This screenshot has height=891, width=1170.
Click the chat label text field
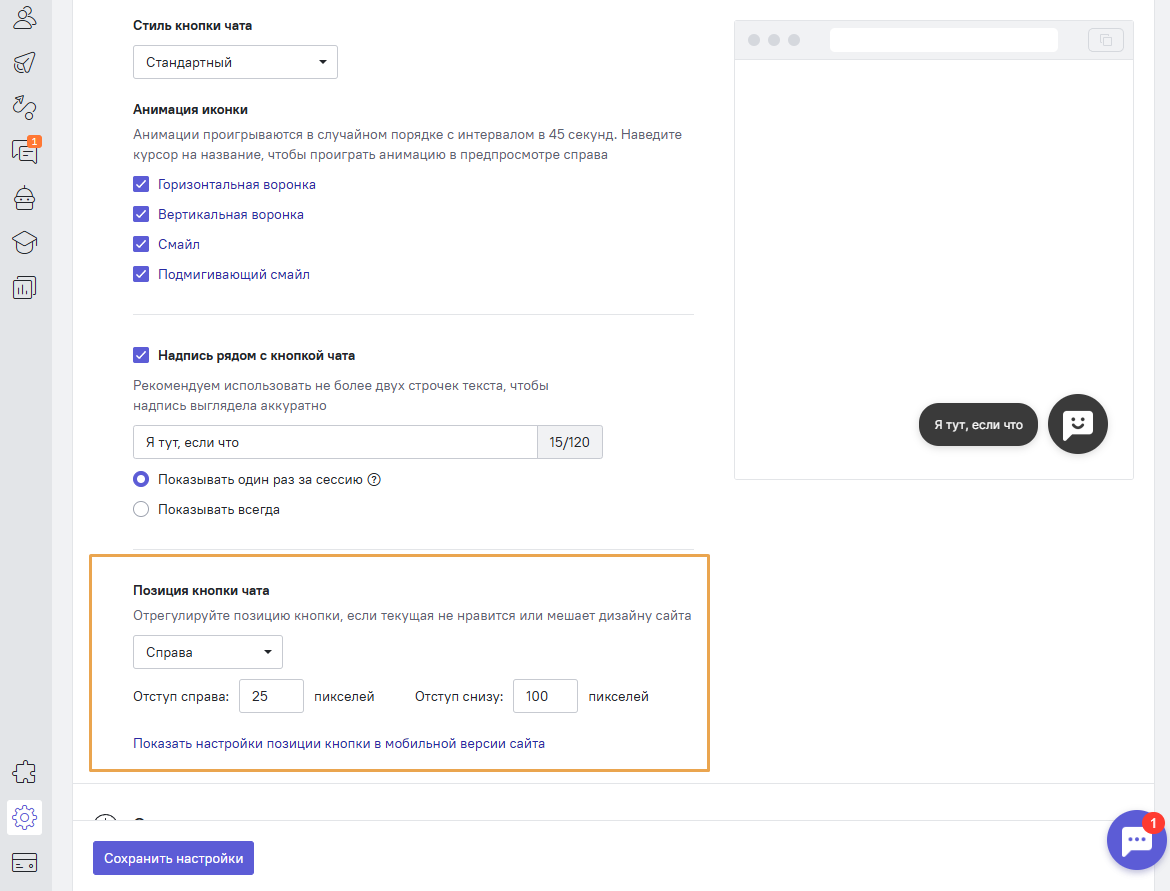click(335, 442)
